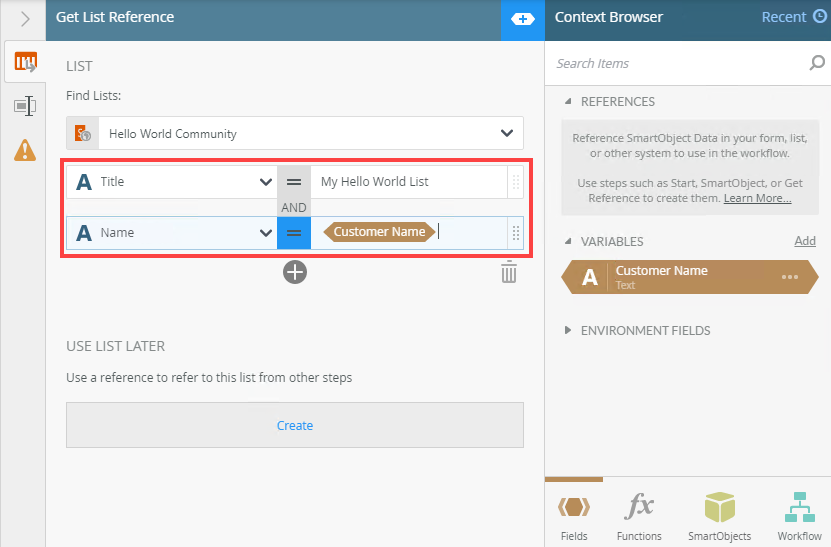Collapse panel with the top-left chevron

(x=25, y=19)
